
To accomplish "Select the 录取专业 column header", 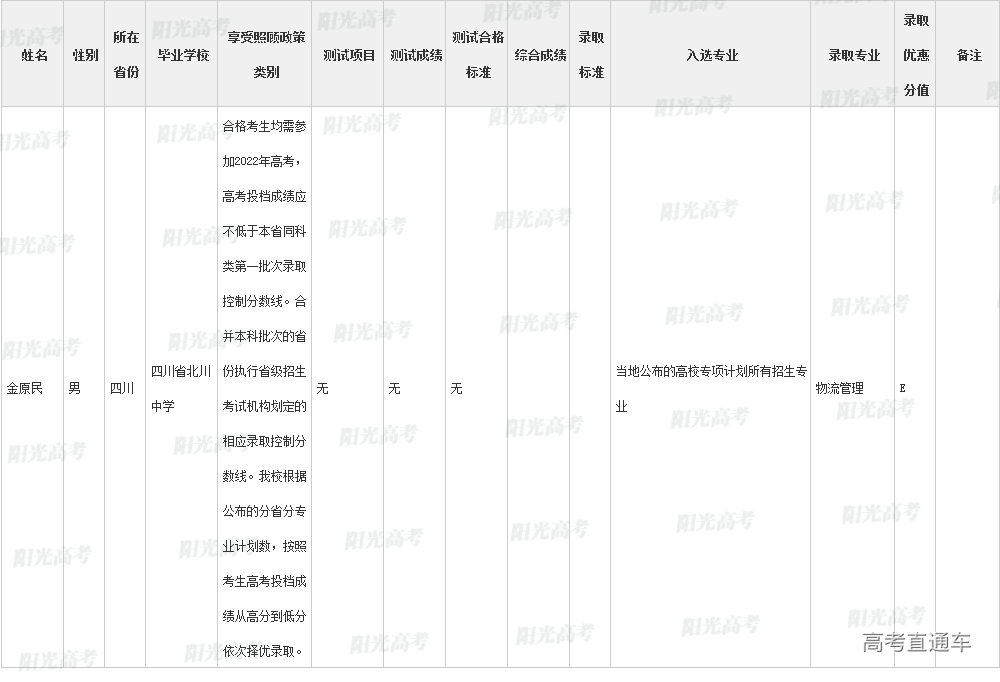I will click(854, 56).
